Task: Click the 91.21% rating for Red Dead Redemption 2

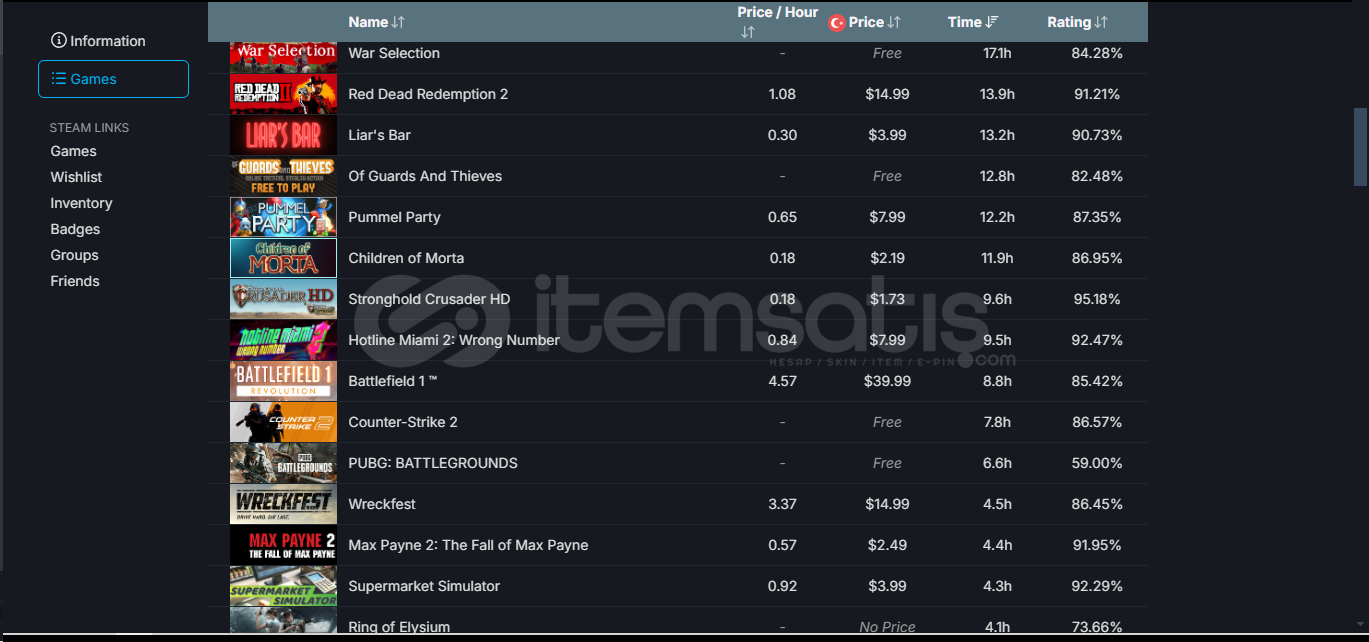Action: [x=1097, y=94]
